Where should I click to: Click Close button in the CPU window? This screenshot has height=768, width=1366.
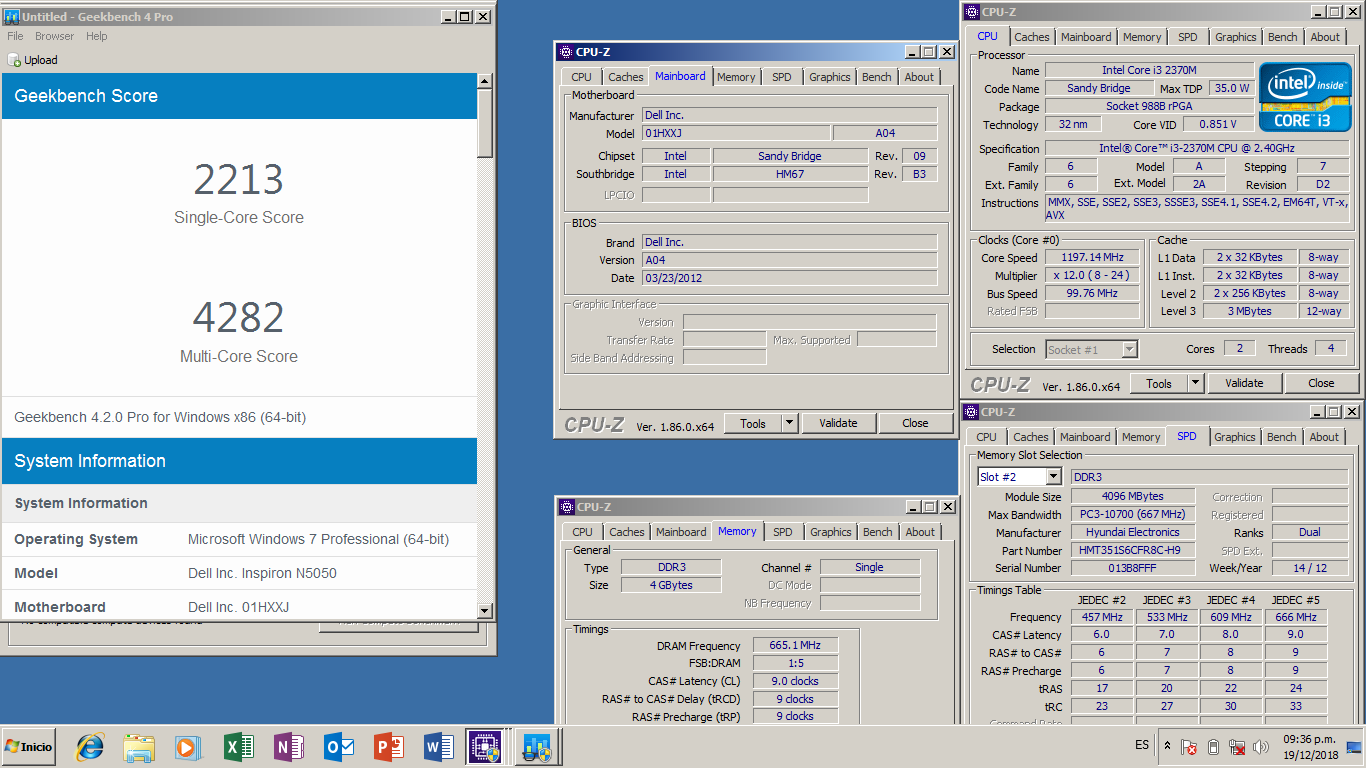pyautogui.click(x=1321, y=383)
